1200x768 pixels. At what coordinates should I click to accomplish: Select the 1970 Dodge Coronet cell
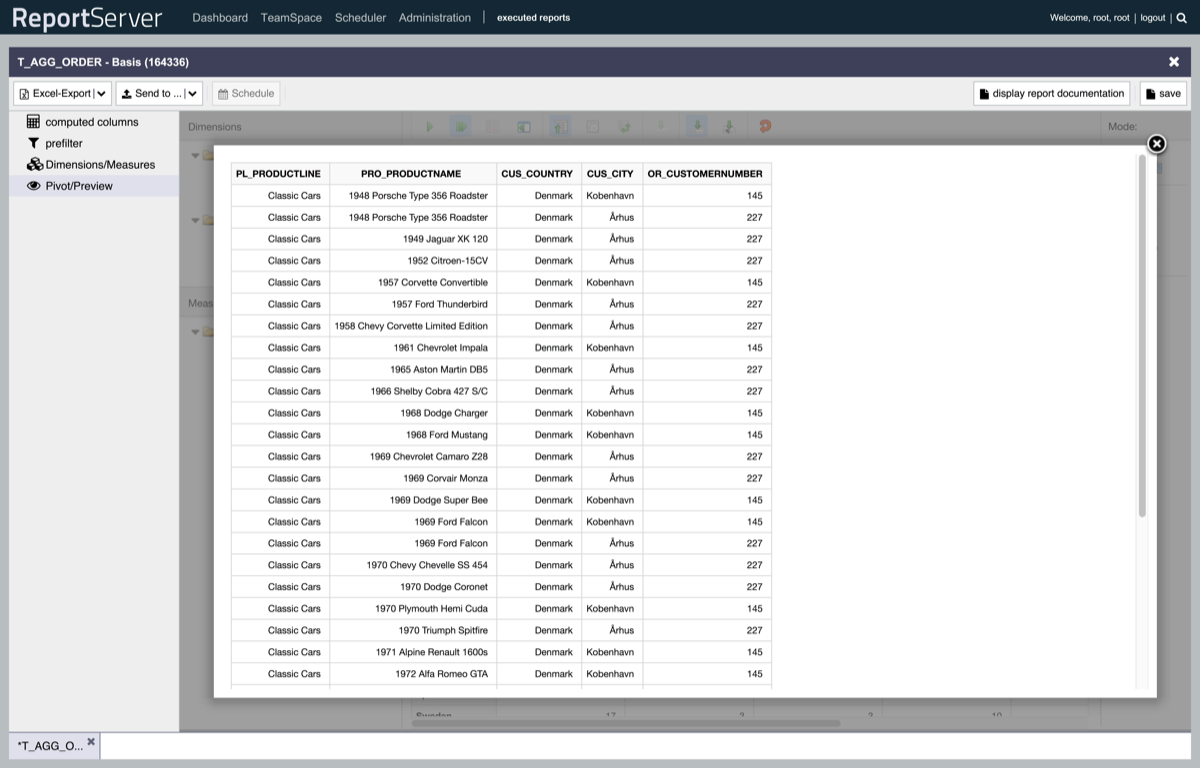[x=413, y=587]
